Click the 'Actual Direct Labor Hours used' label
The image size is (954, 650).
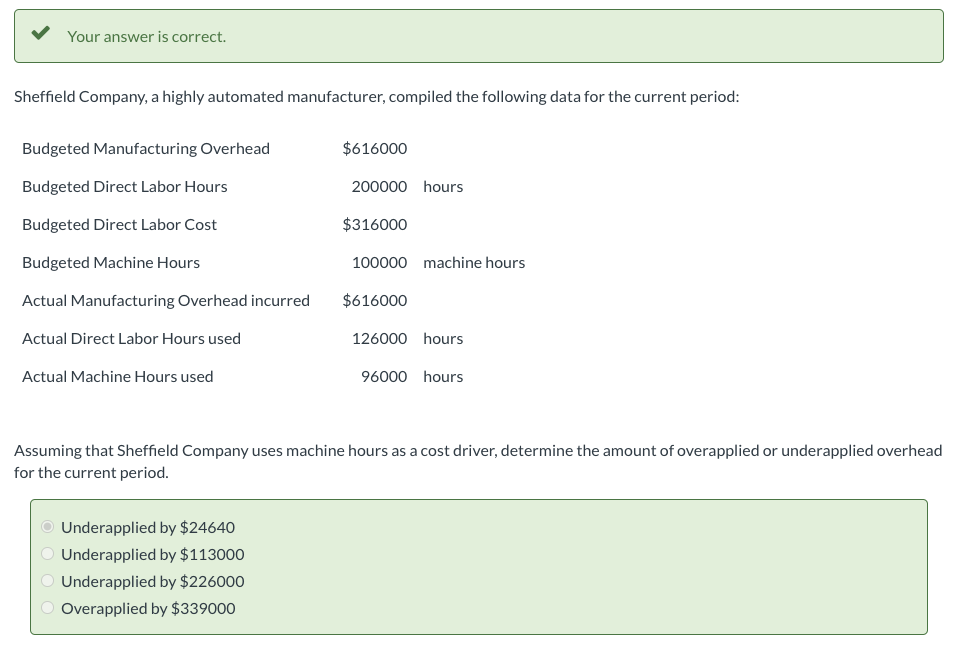131,338
